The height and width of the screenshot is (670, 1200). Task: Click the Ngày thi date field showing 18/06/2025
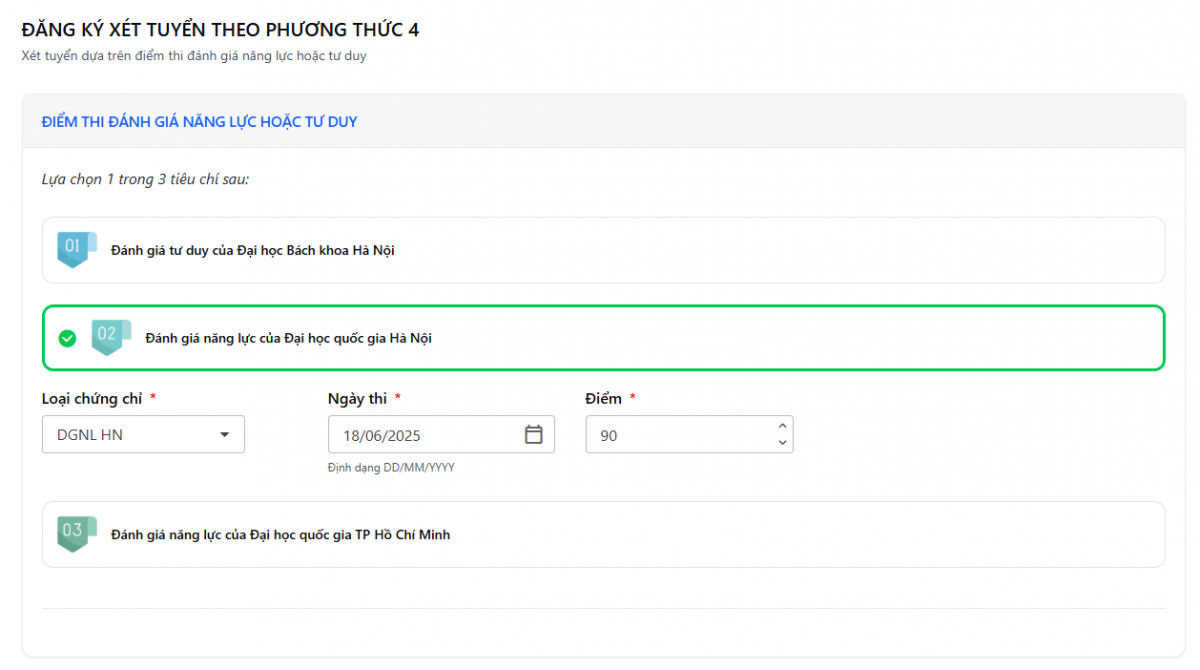pyautogui.click(x=441, y=435)
